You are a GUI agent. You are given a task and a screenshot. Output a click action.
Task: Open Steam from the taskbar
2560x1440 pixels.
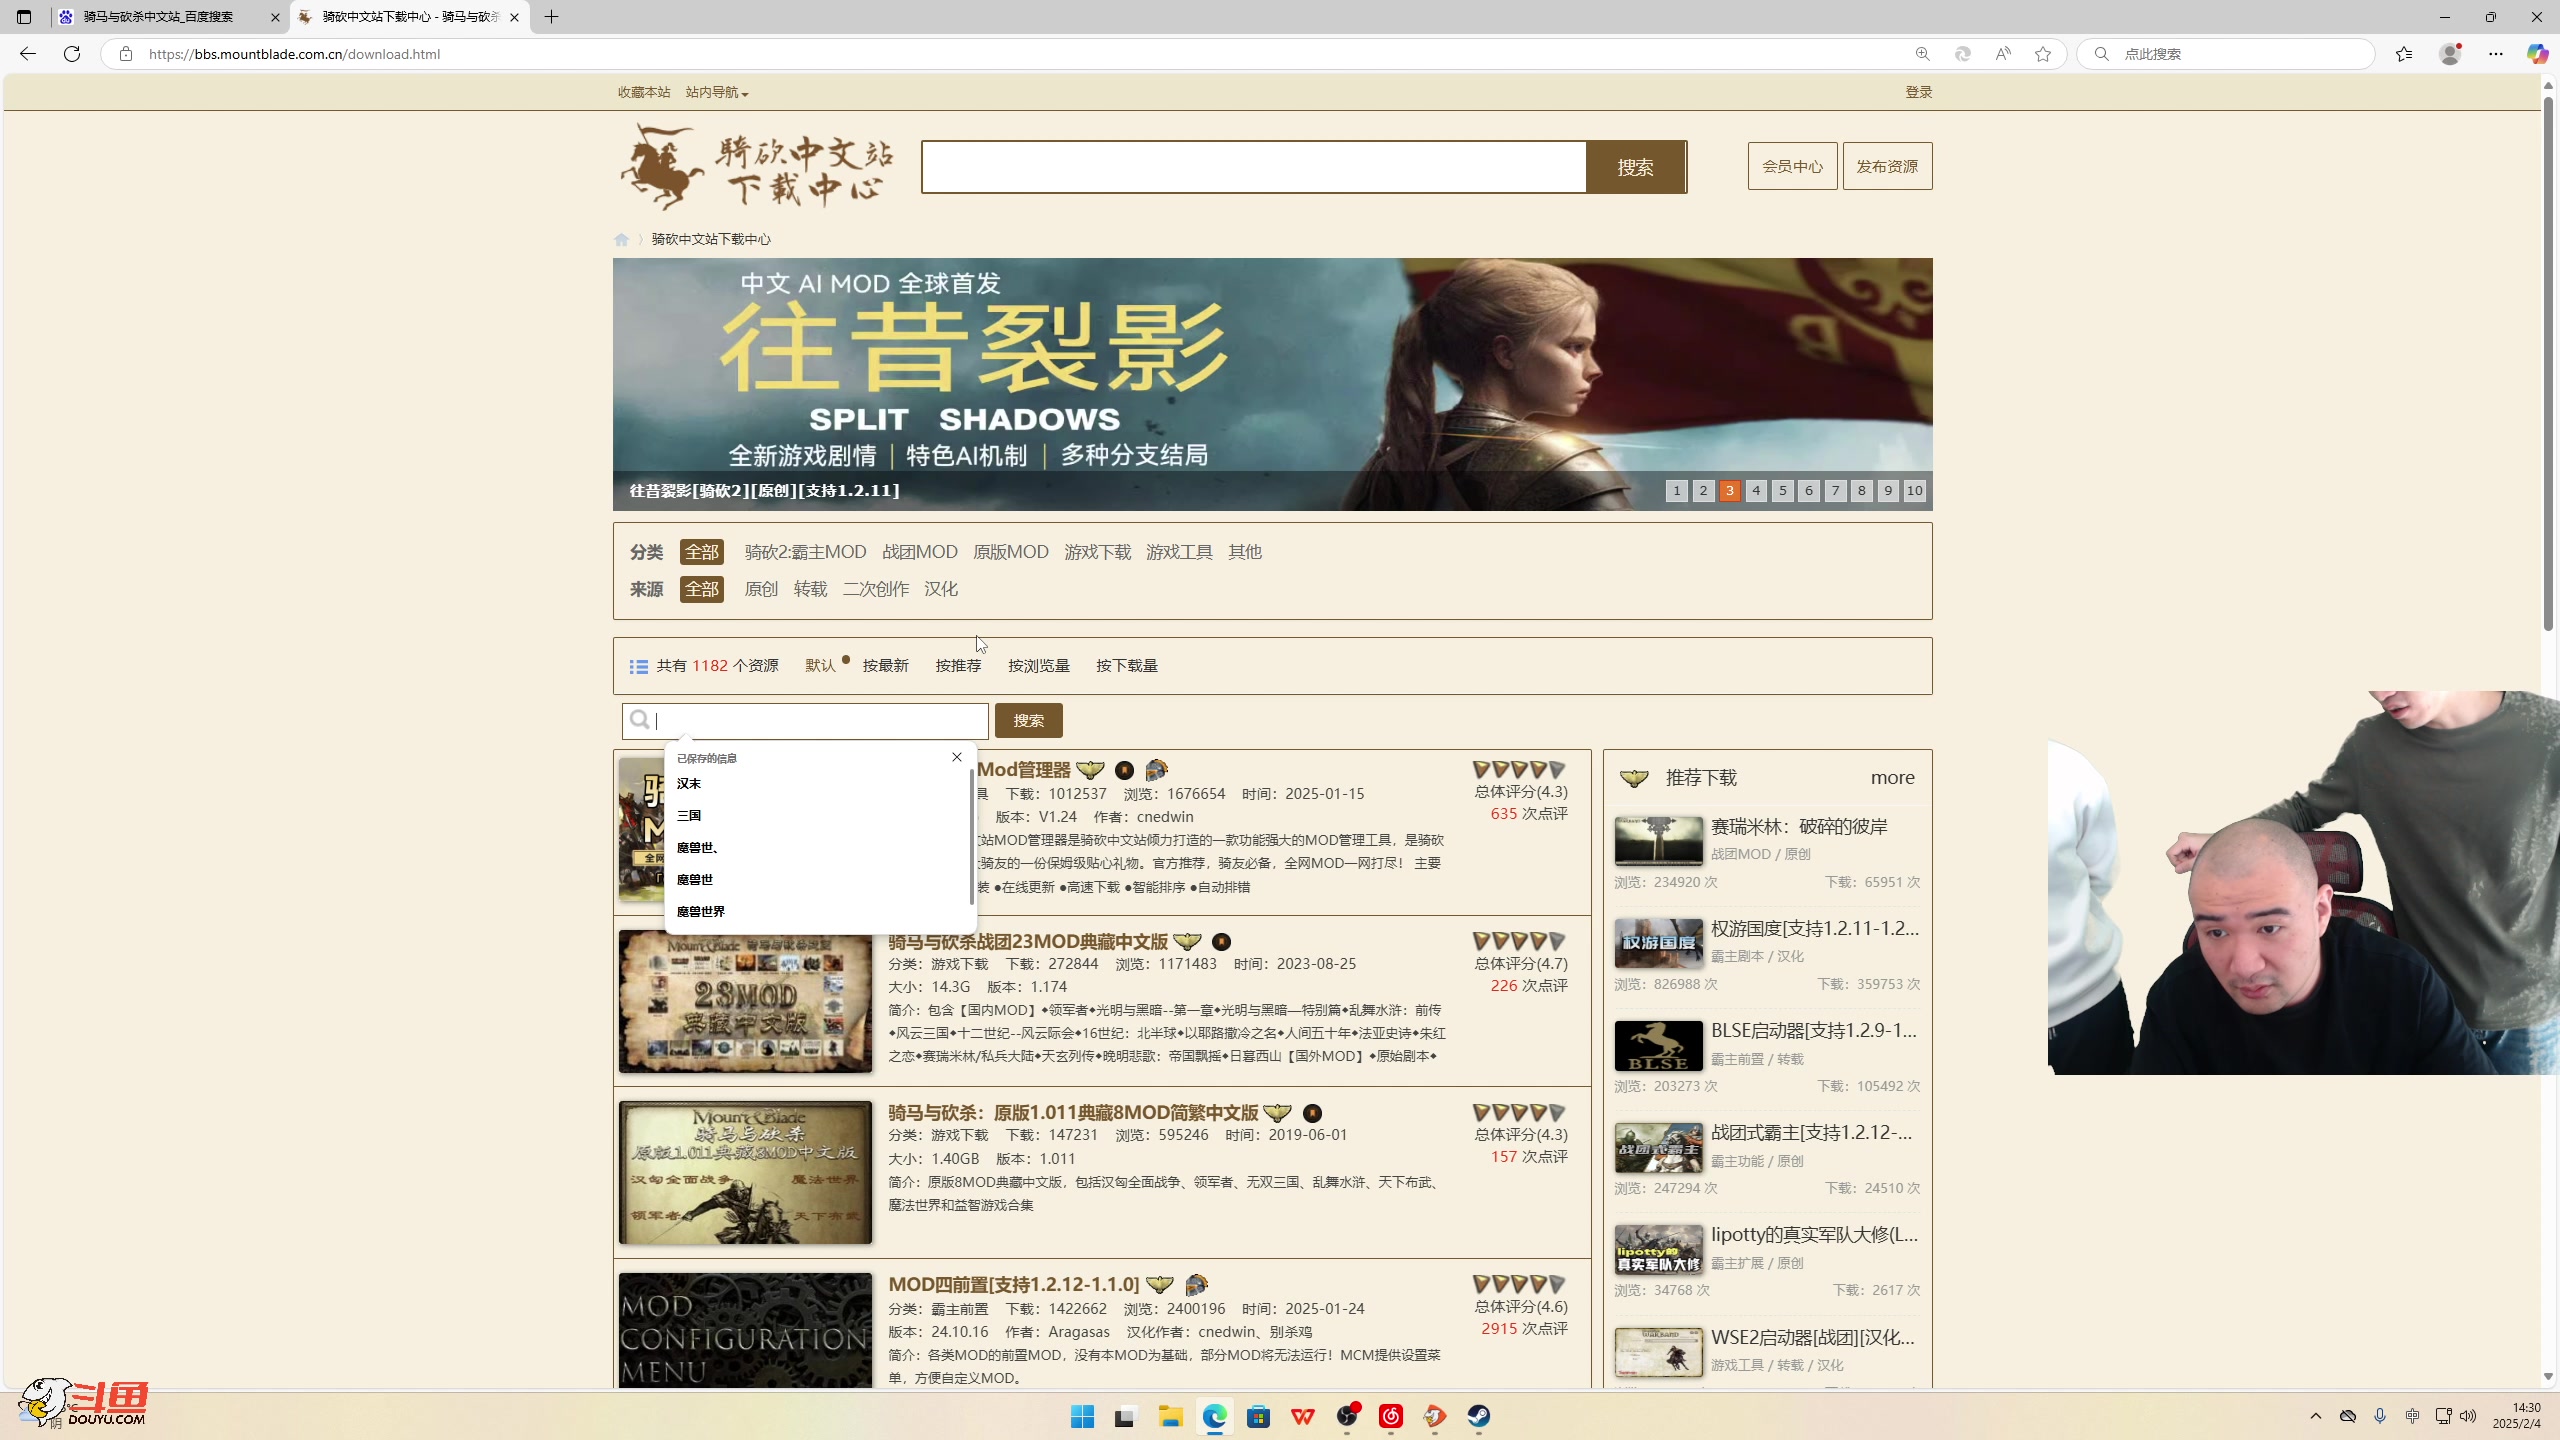1478,1416
